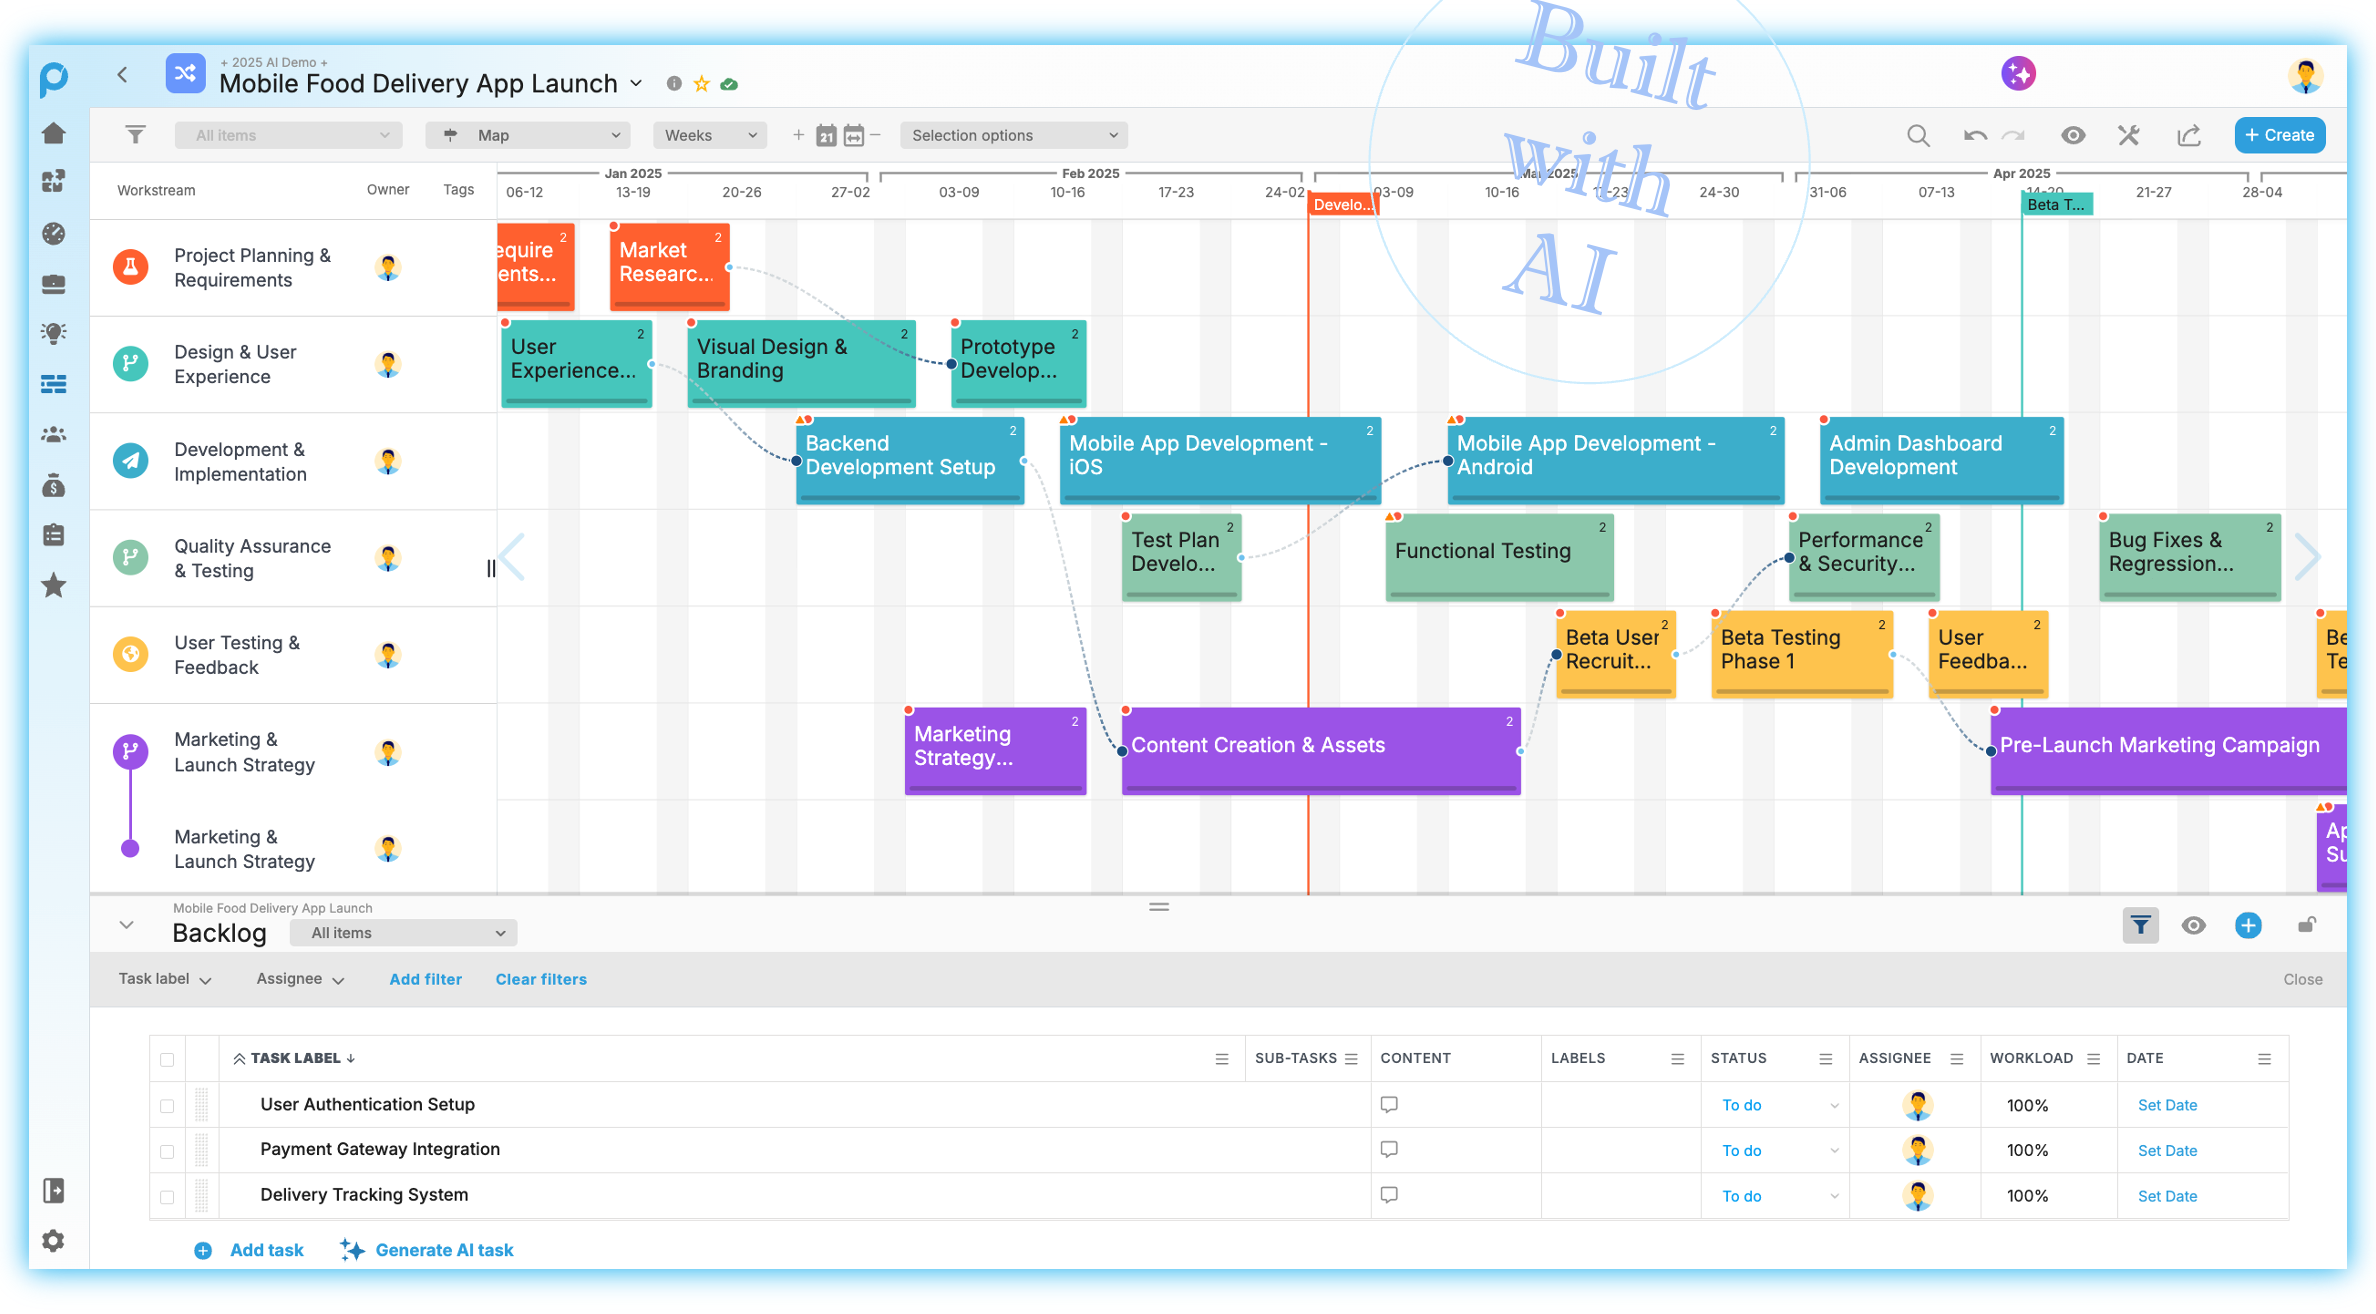Screen dimensions: 2376x1314
Task: Open the Assignee filter menu
Action: [299, 979]
